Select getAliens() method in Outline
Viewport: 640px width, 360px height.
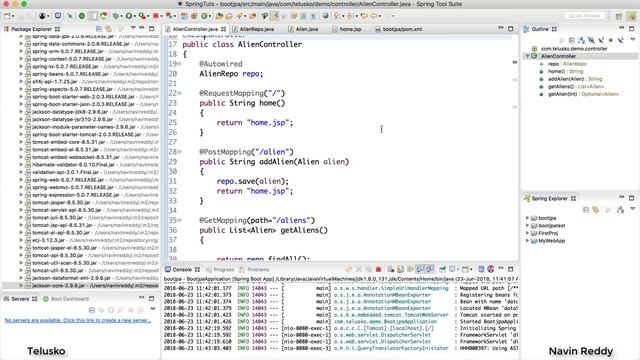click(x=576, y=87)
